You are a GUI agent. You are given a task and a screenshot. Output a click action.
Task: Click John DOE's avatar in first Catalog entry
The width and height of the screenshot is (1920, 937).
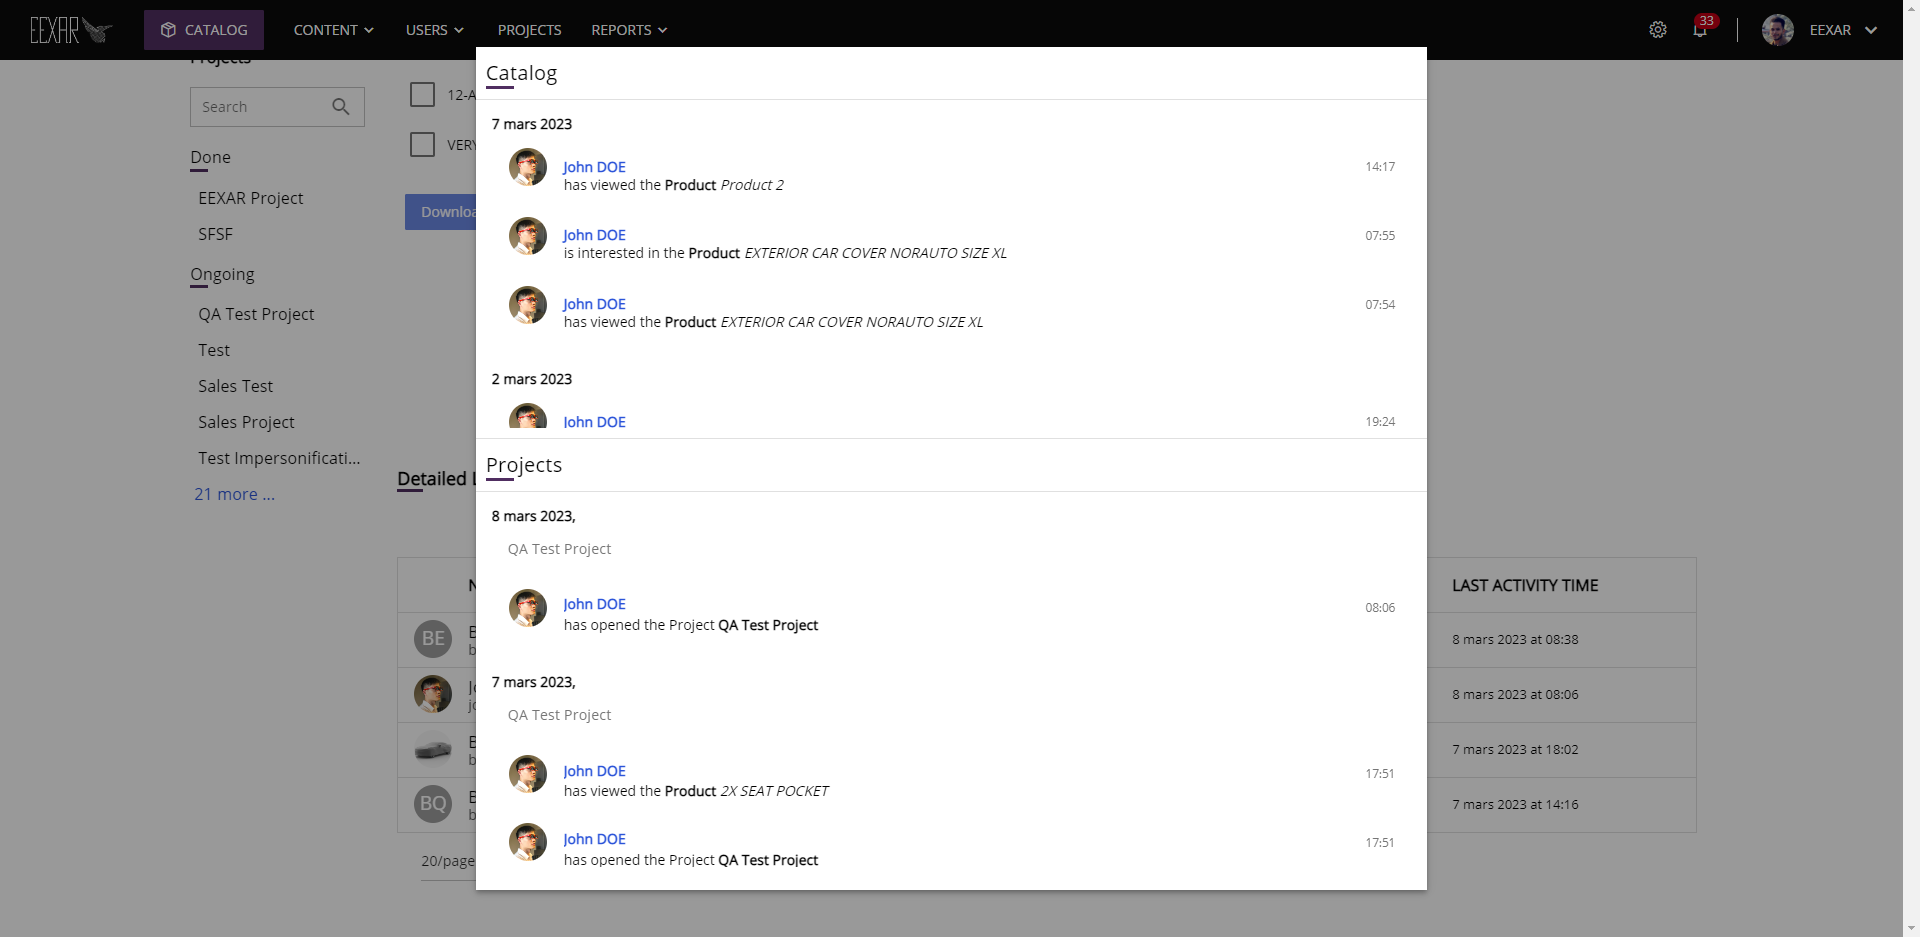coord(528,167)
